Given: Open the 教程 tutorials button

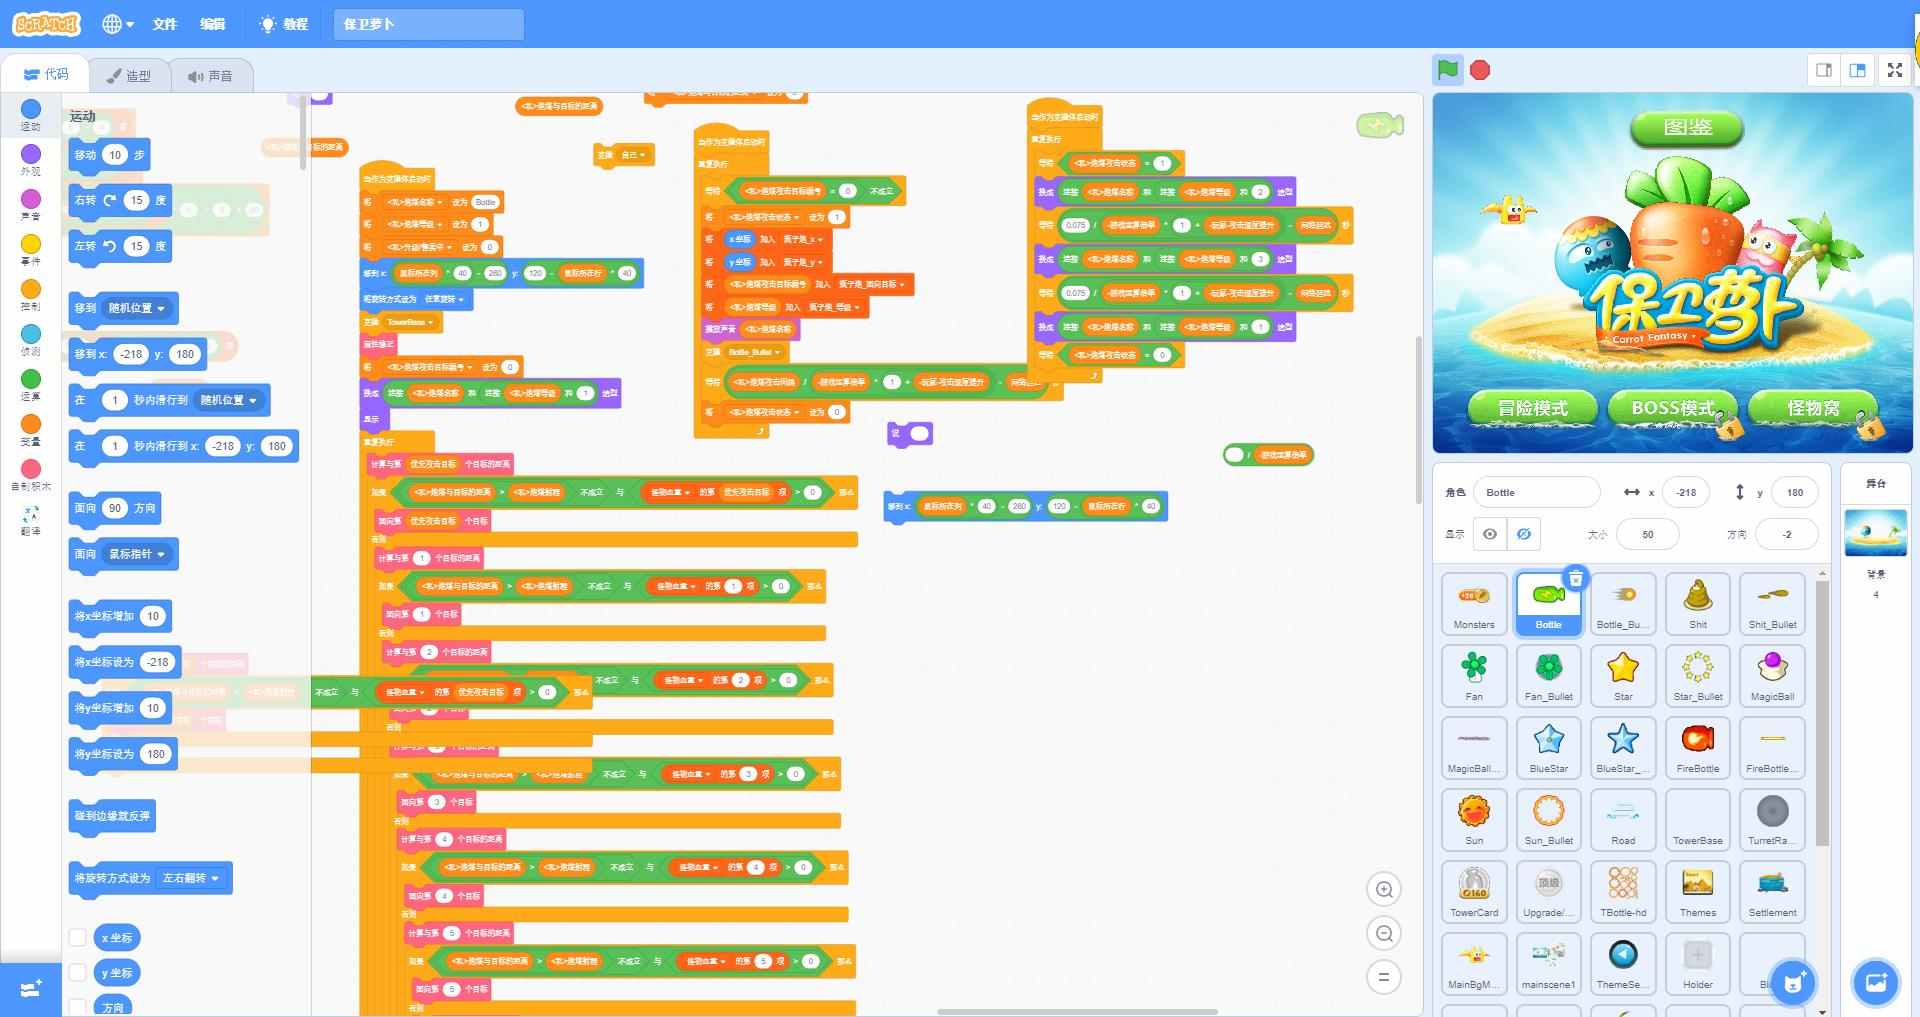Looking at the screenshot, I should coord(284,24).
